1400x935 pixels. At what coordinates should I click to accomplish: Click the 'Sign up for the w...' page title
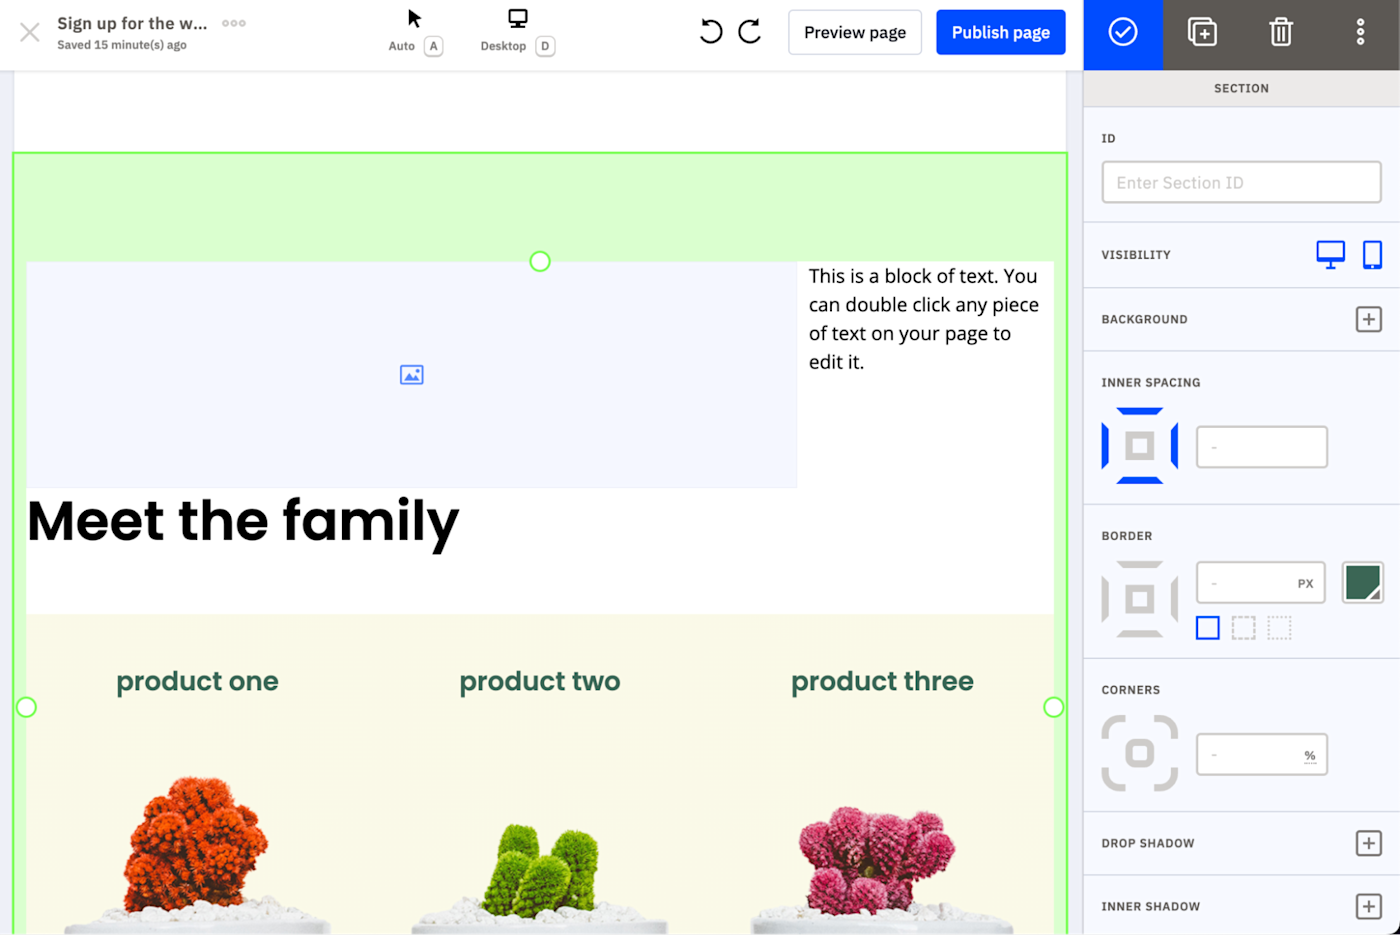[132, 23]
